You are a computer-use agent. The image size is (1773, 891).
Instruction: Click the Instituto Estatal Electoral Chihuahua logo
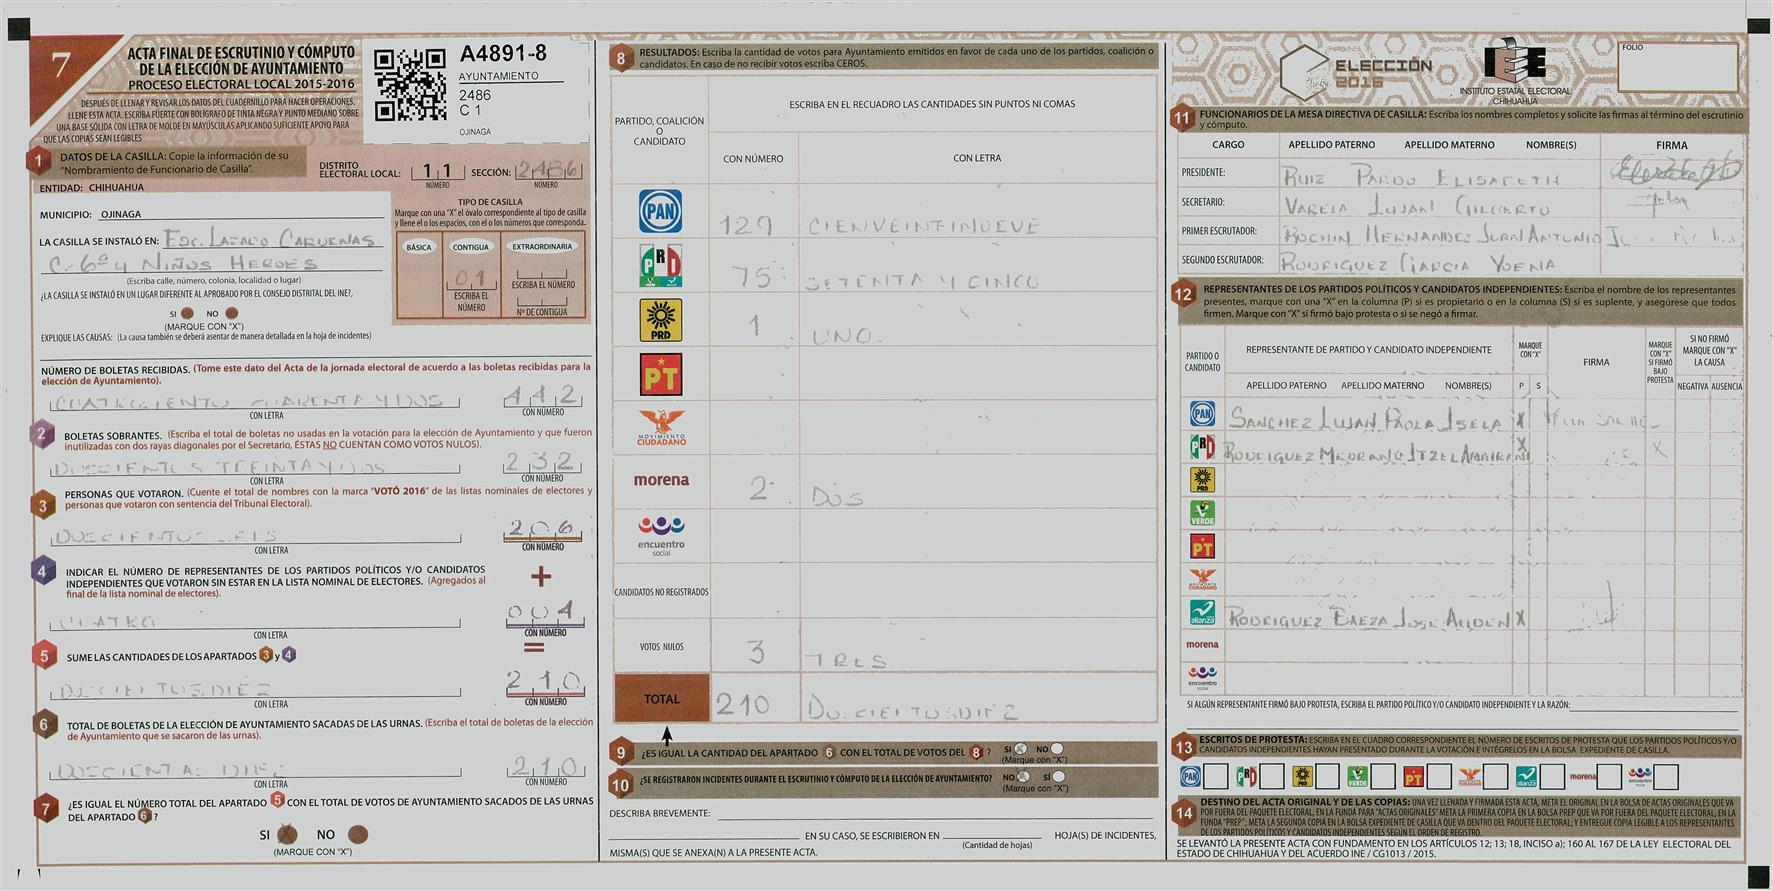click(x=1515, y=70)
